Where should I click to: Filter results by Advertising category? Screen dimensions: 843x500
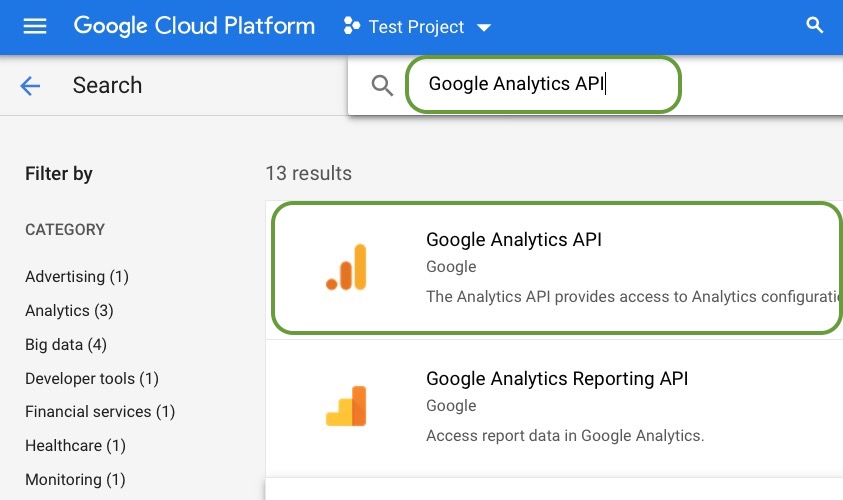click(77, 277)
